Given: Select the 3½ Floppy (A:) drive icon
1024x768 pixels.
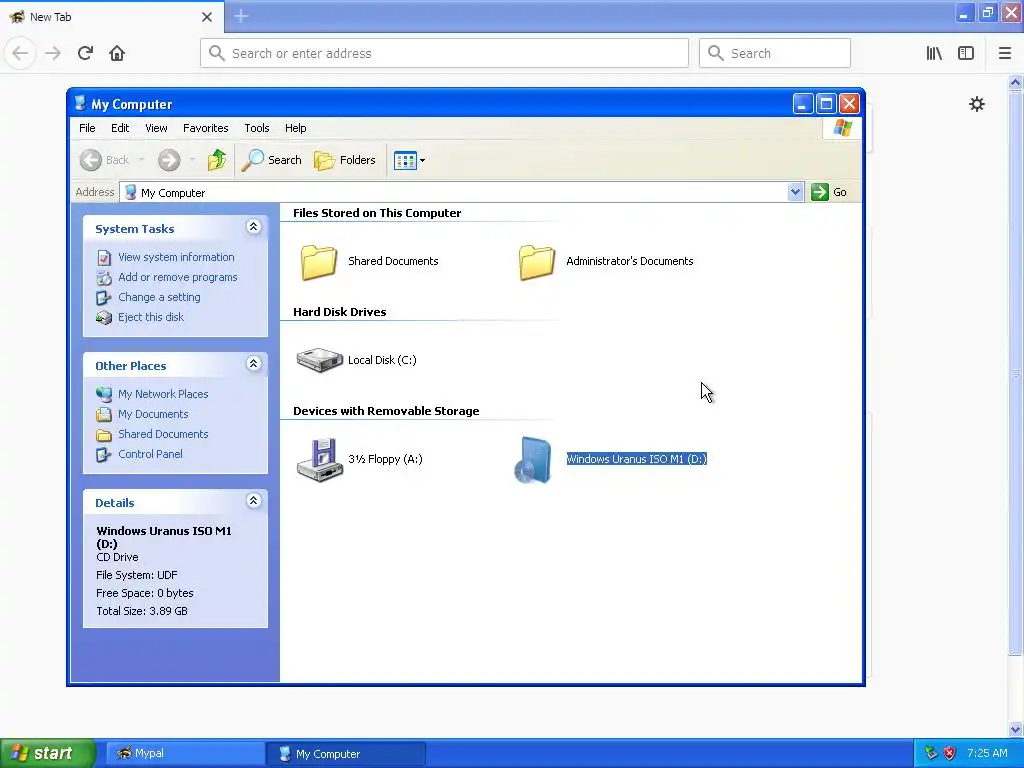Looking at the screenshot, I should (x=319, y=460).
